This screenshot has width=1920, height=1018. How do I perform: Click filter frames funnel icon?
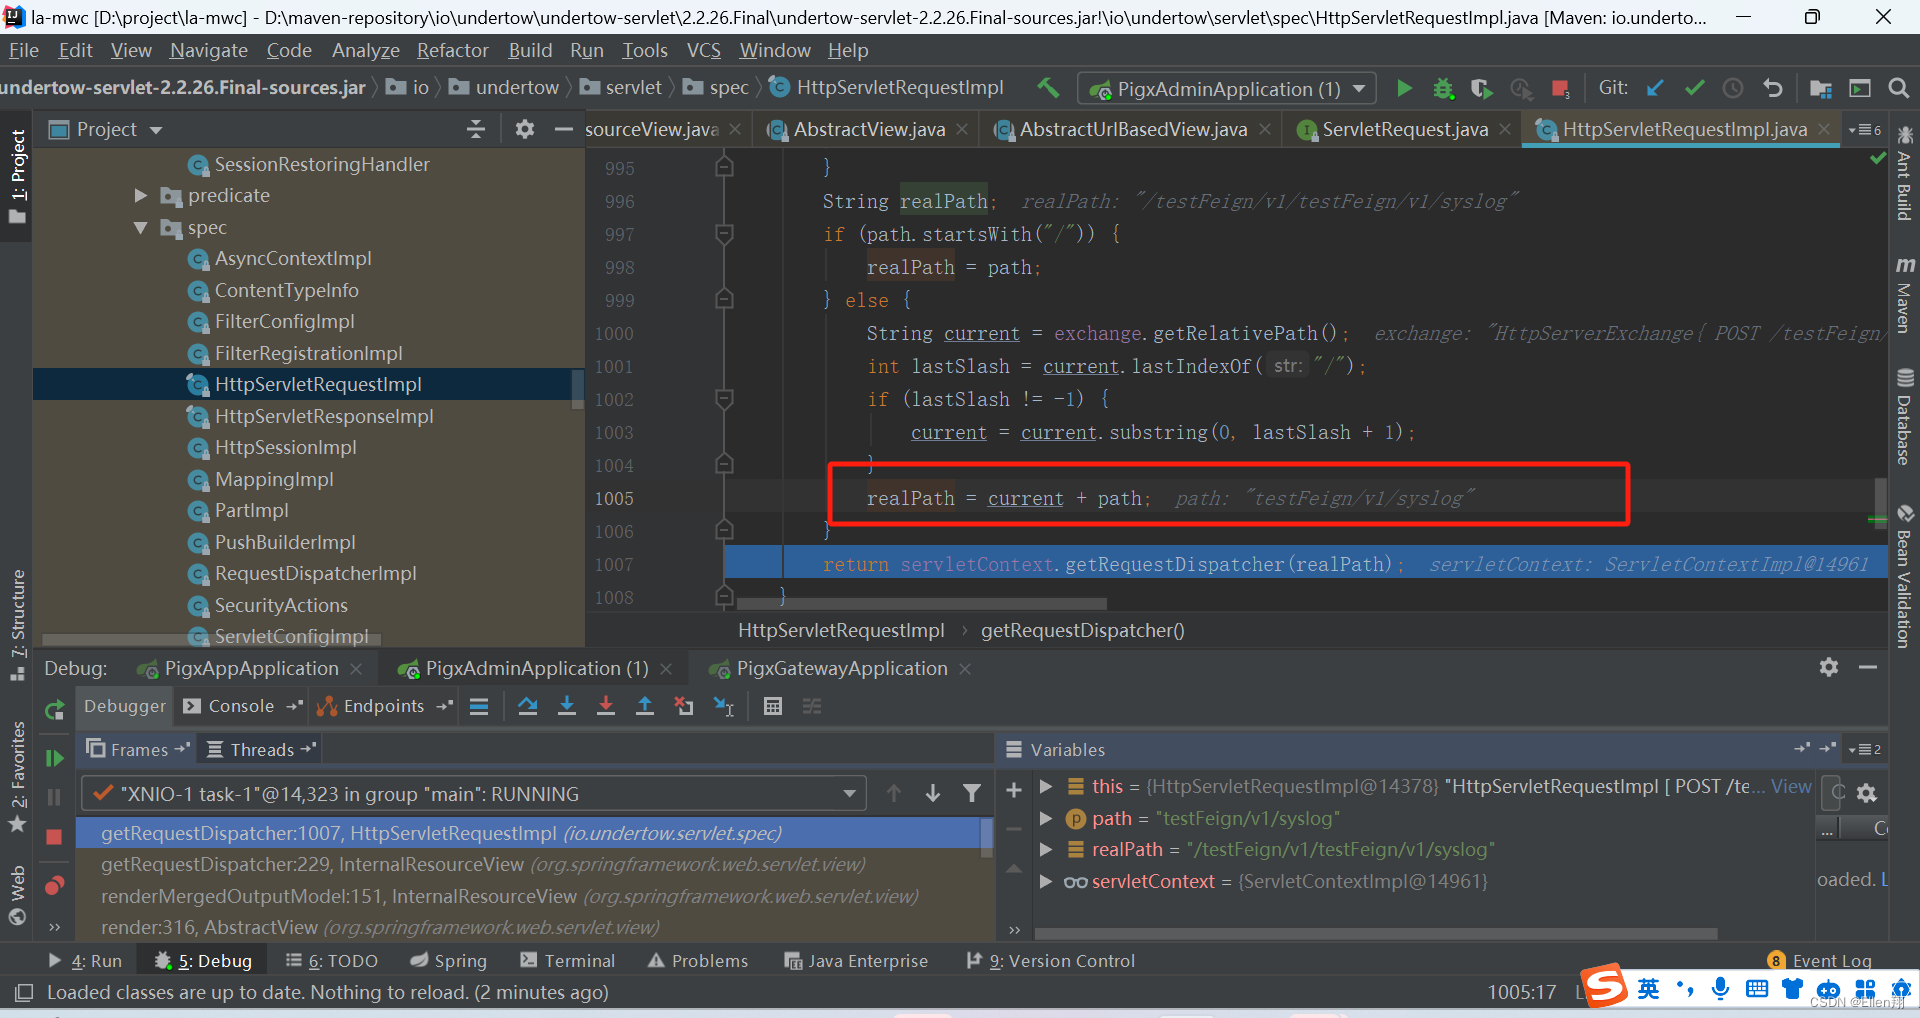point(971,793)
